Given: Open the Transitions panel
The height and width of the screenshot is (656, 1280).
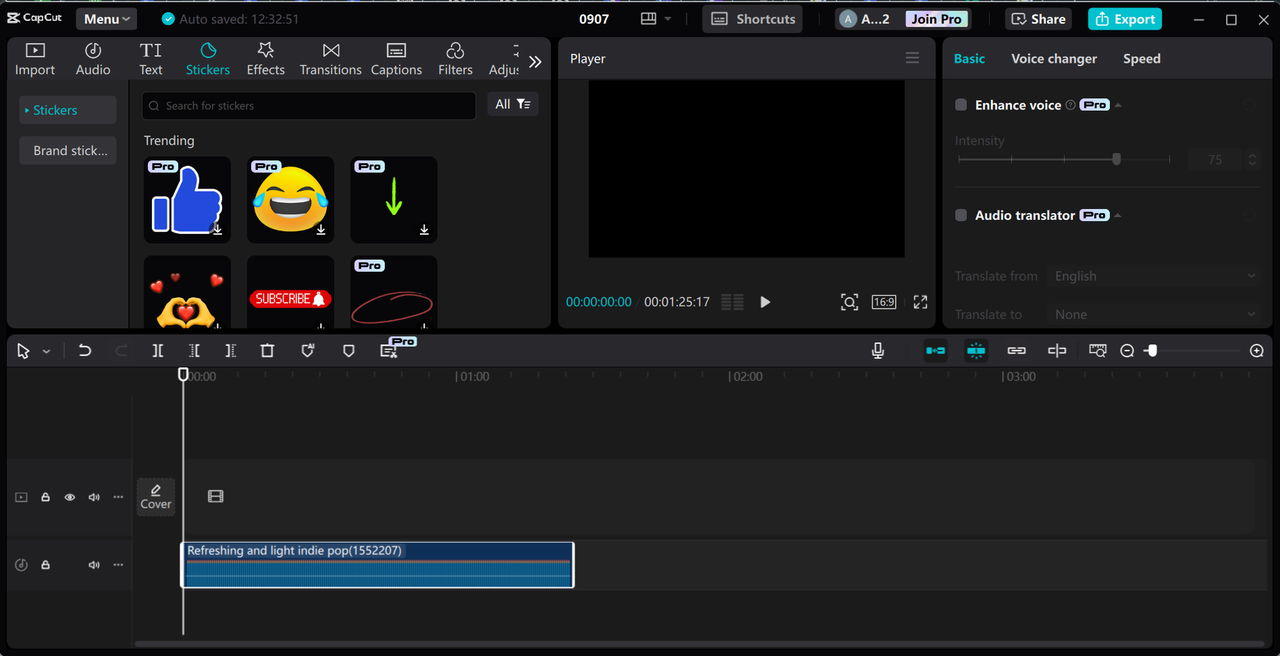Looking at the screenshot, I should pyautogui.click(x=331, y=59).
